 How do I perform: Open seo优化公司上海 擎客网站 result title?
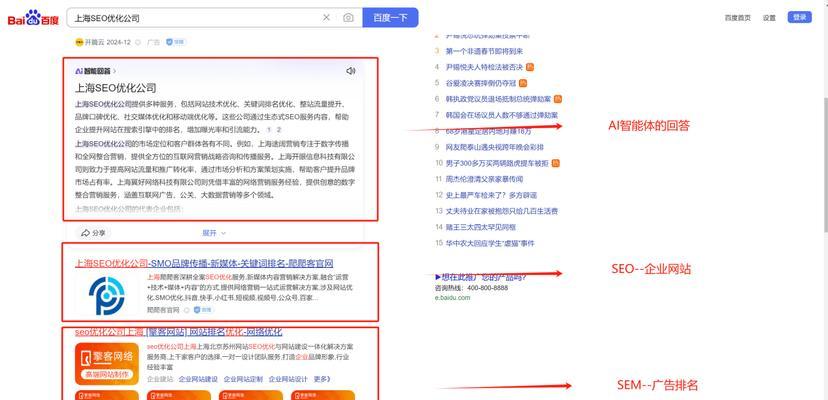click(x=178, y=332)
